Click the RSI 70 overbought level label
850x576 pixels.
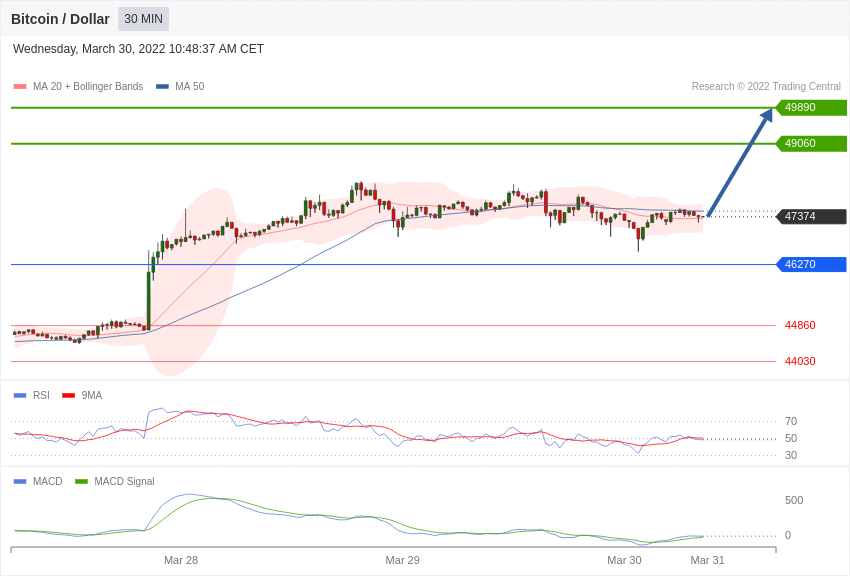tap(791, 421)
